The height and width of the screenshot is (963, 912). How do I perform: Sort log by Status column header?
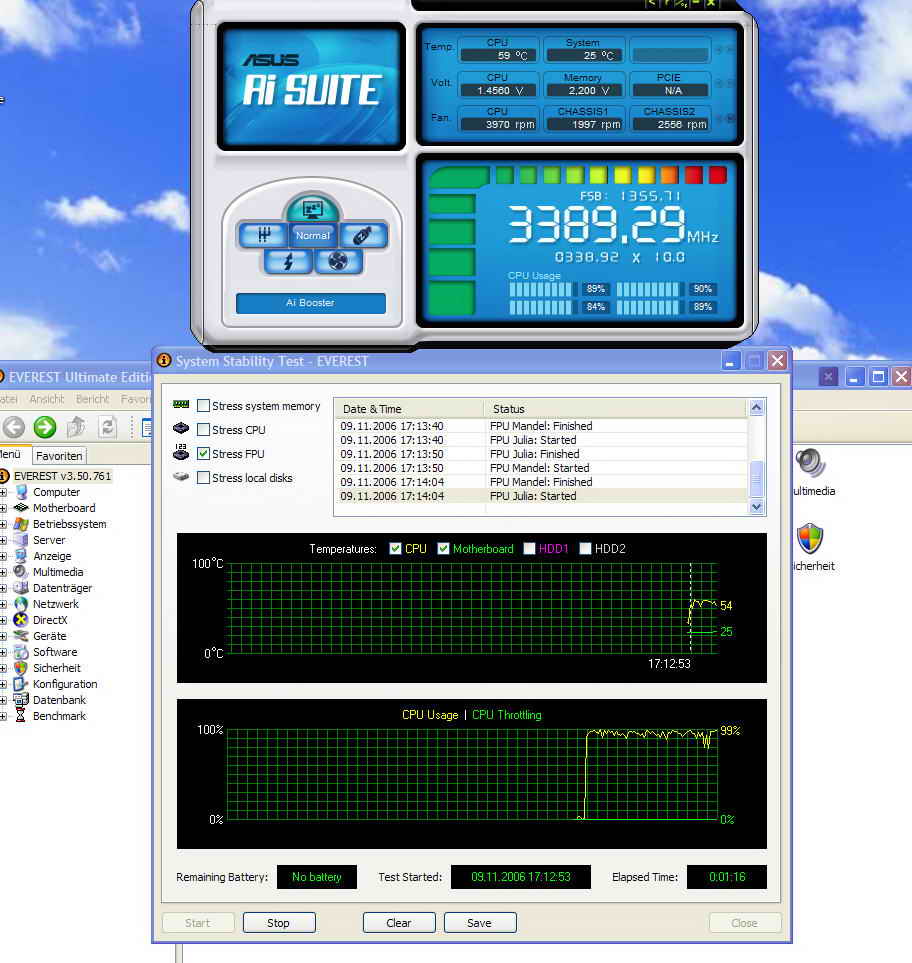pos(615,408)
